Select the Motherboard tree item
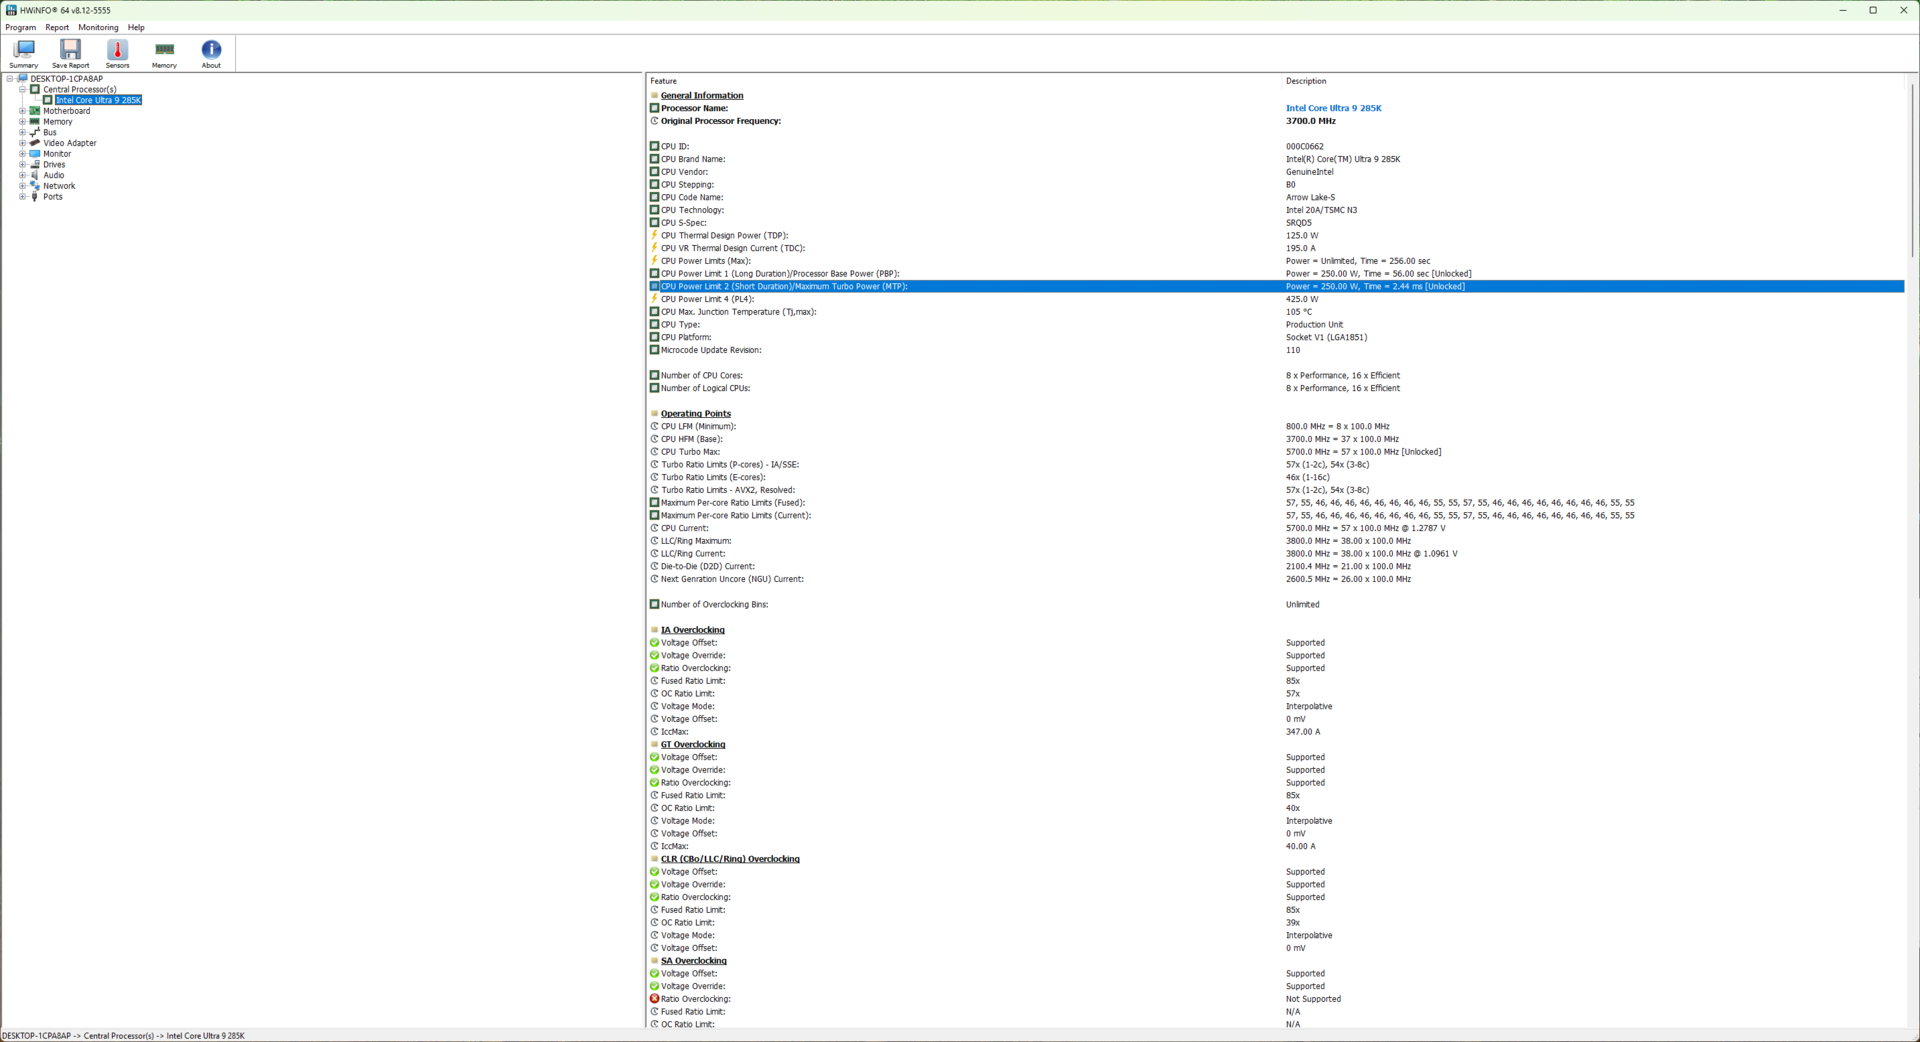 pyautogui.click(x=66, y=111)
